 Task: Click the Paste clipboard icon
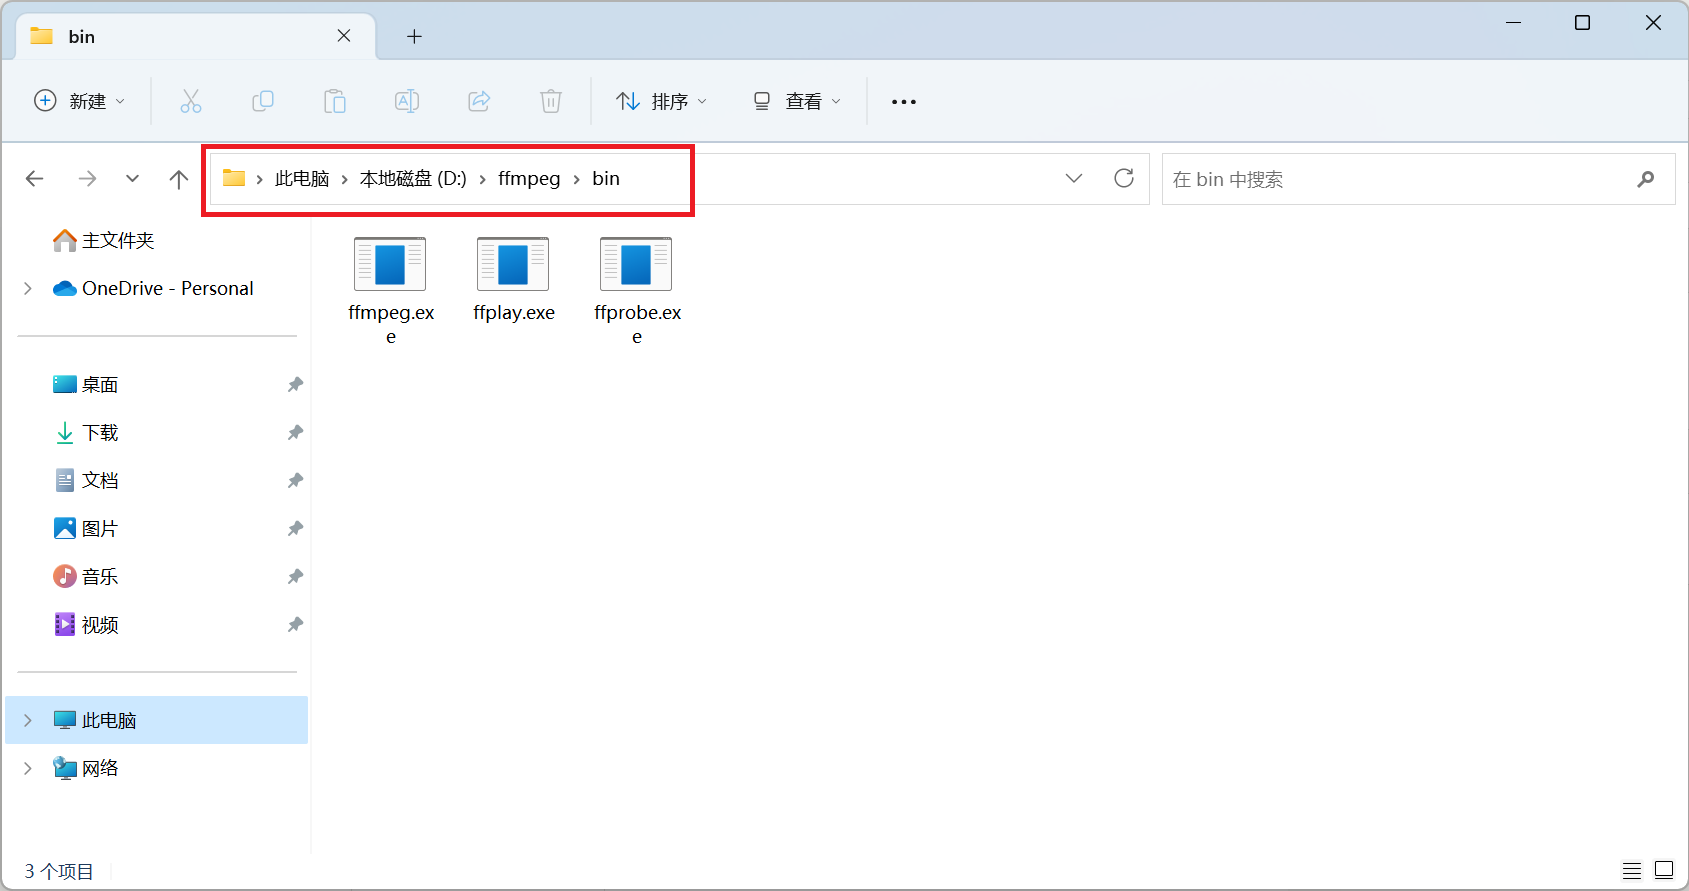coord(335,101)
